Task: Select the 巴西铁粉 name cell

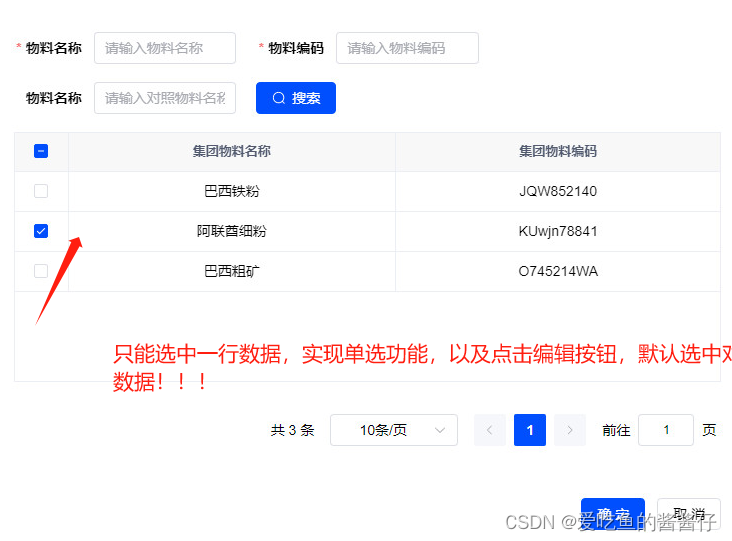Action: pyautogui.click(x=232, y=191)
